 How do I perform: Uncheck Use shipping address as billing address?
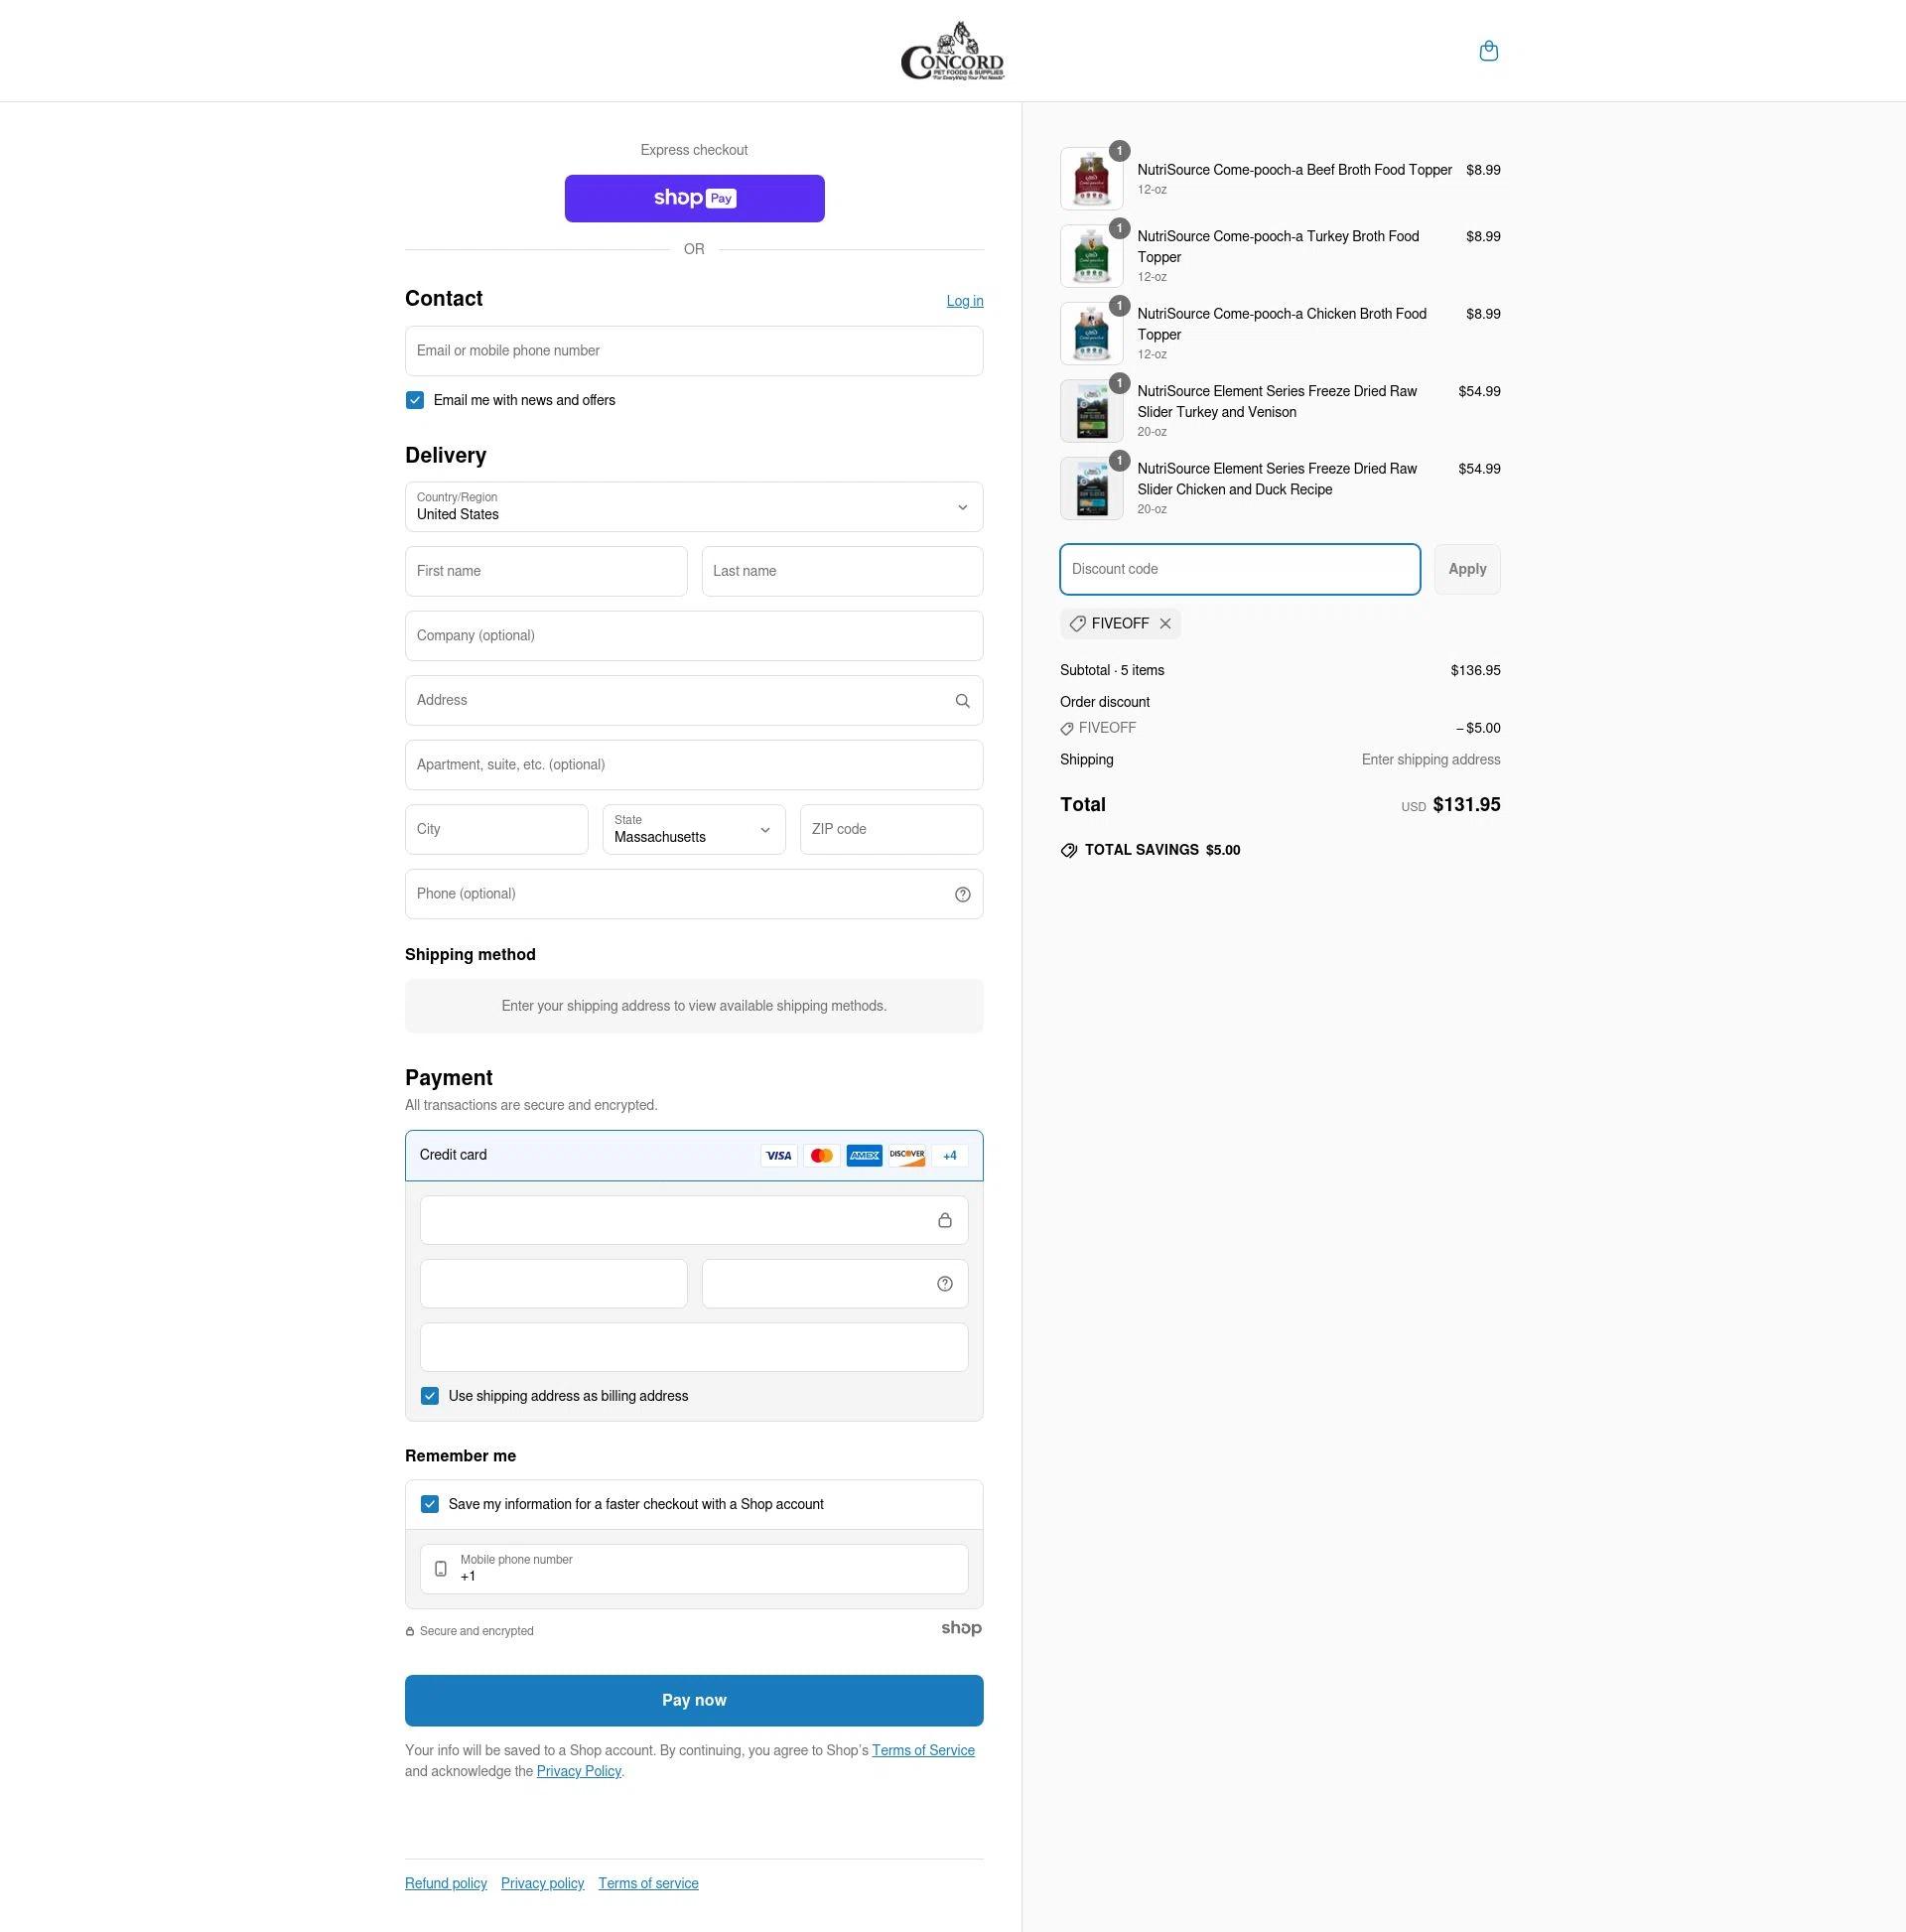(x=430, y=1395)
